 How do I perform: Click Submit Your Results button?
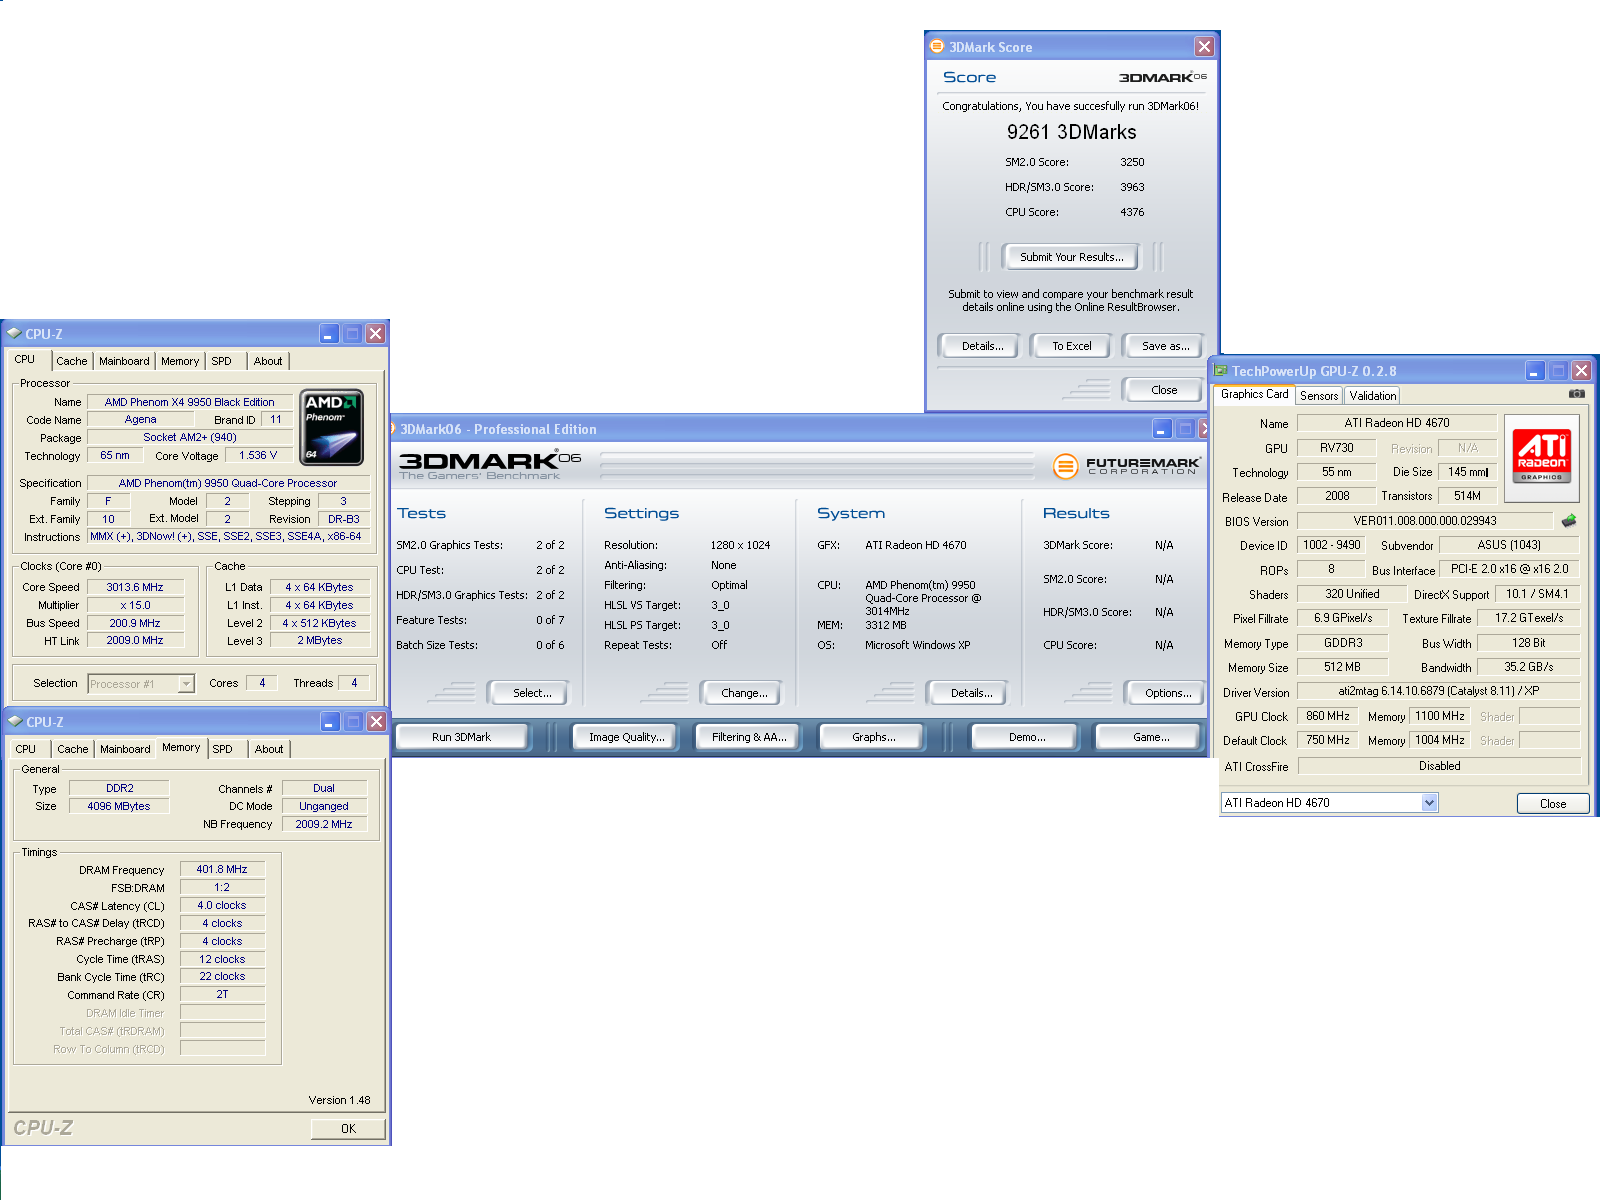(x=1071, y=257)
